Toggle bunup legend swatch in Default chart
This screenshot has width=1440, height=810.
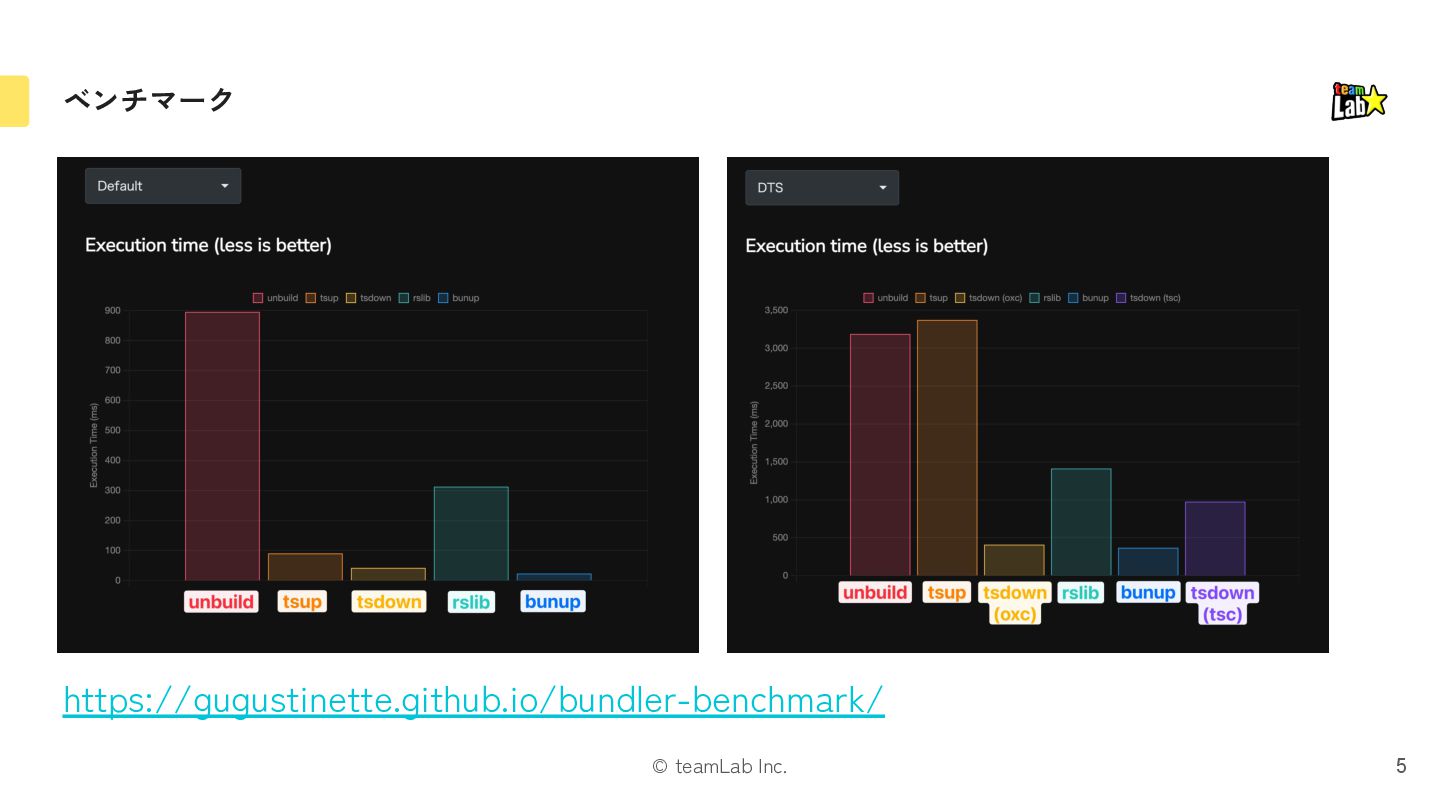[x=443, y=298]
